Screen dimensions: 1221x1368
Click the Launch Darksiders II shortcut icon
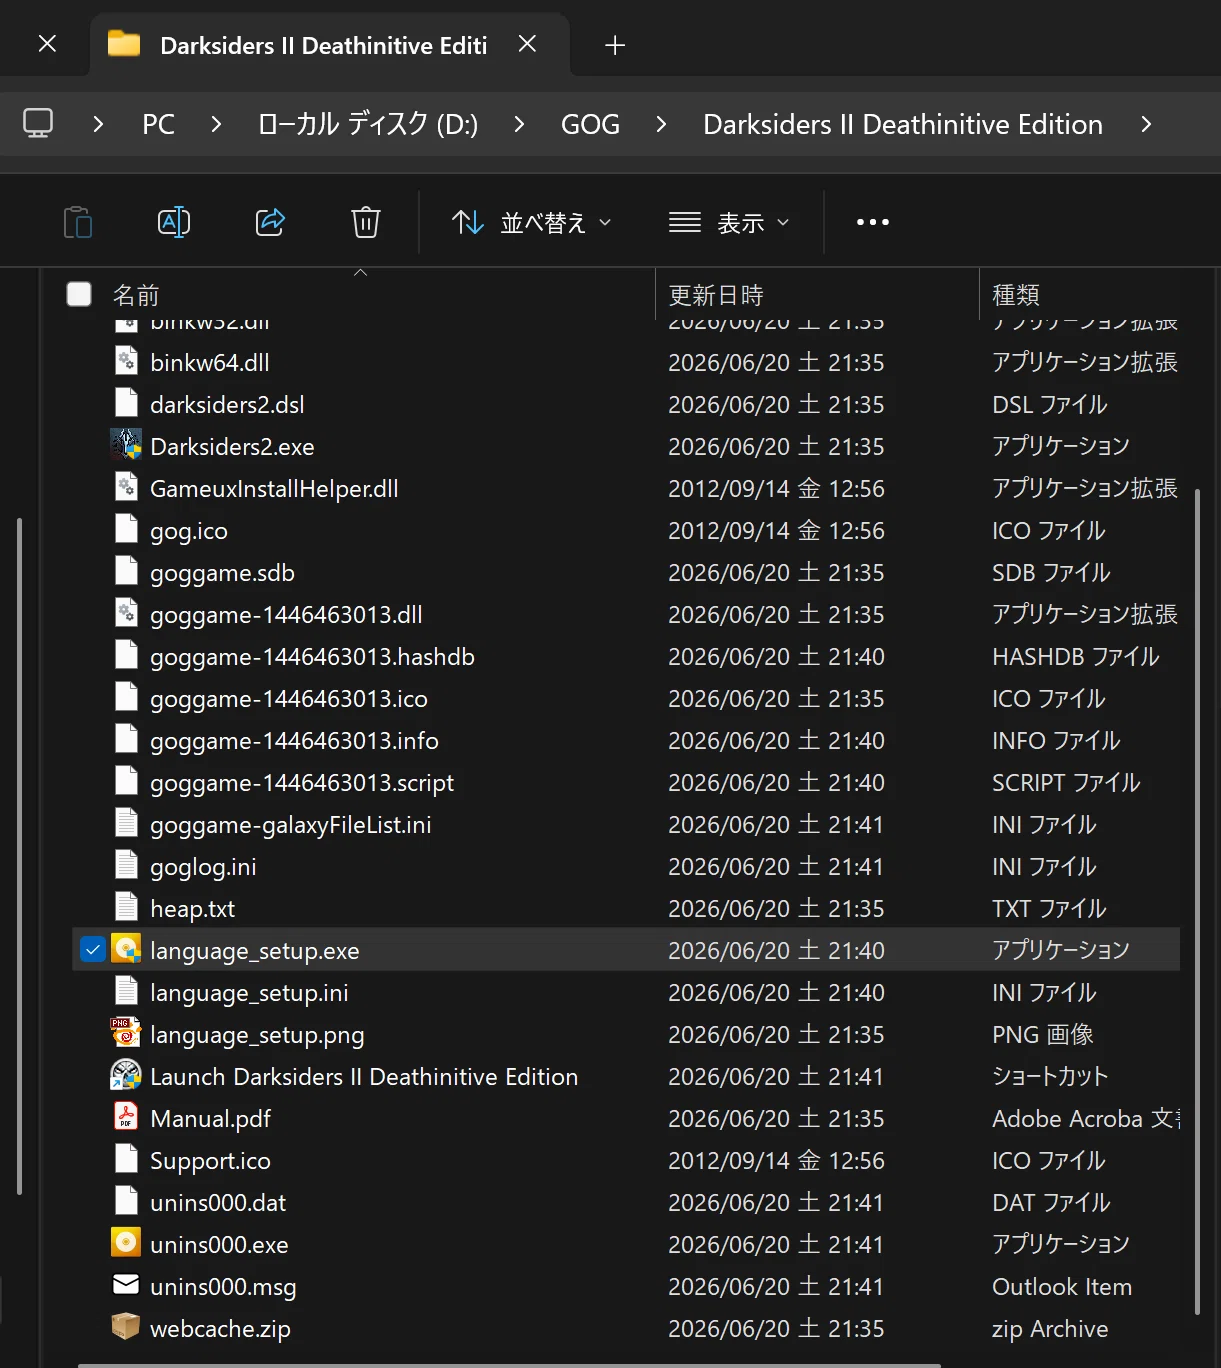coord(126,1075)
